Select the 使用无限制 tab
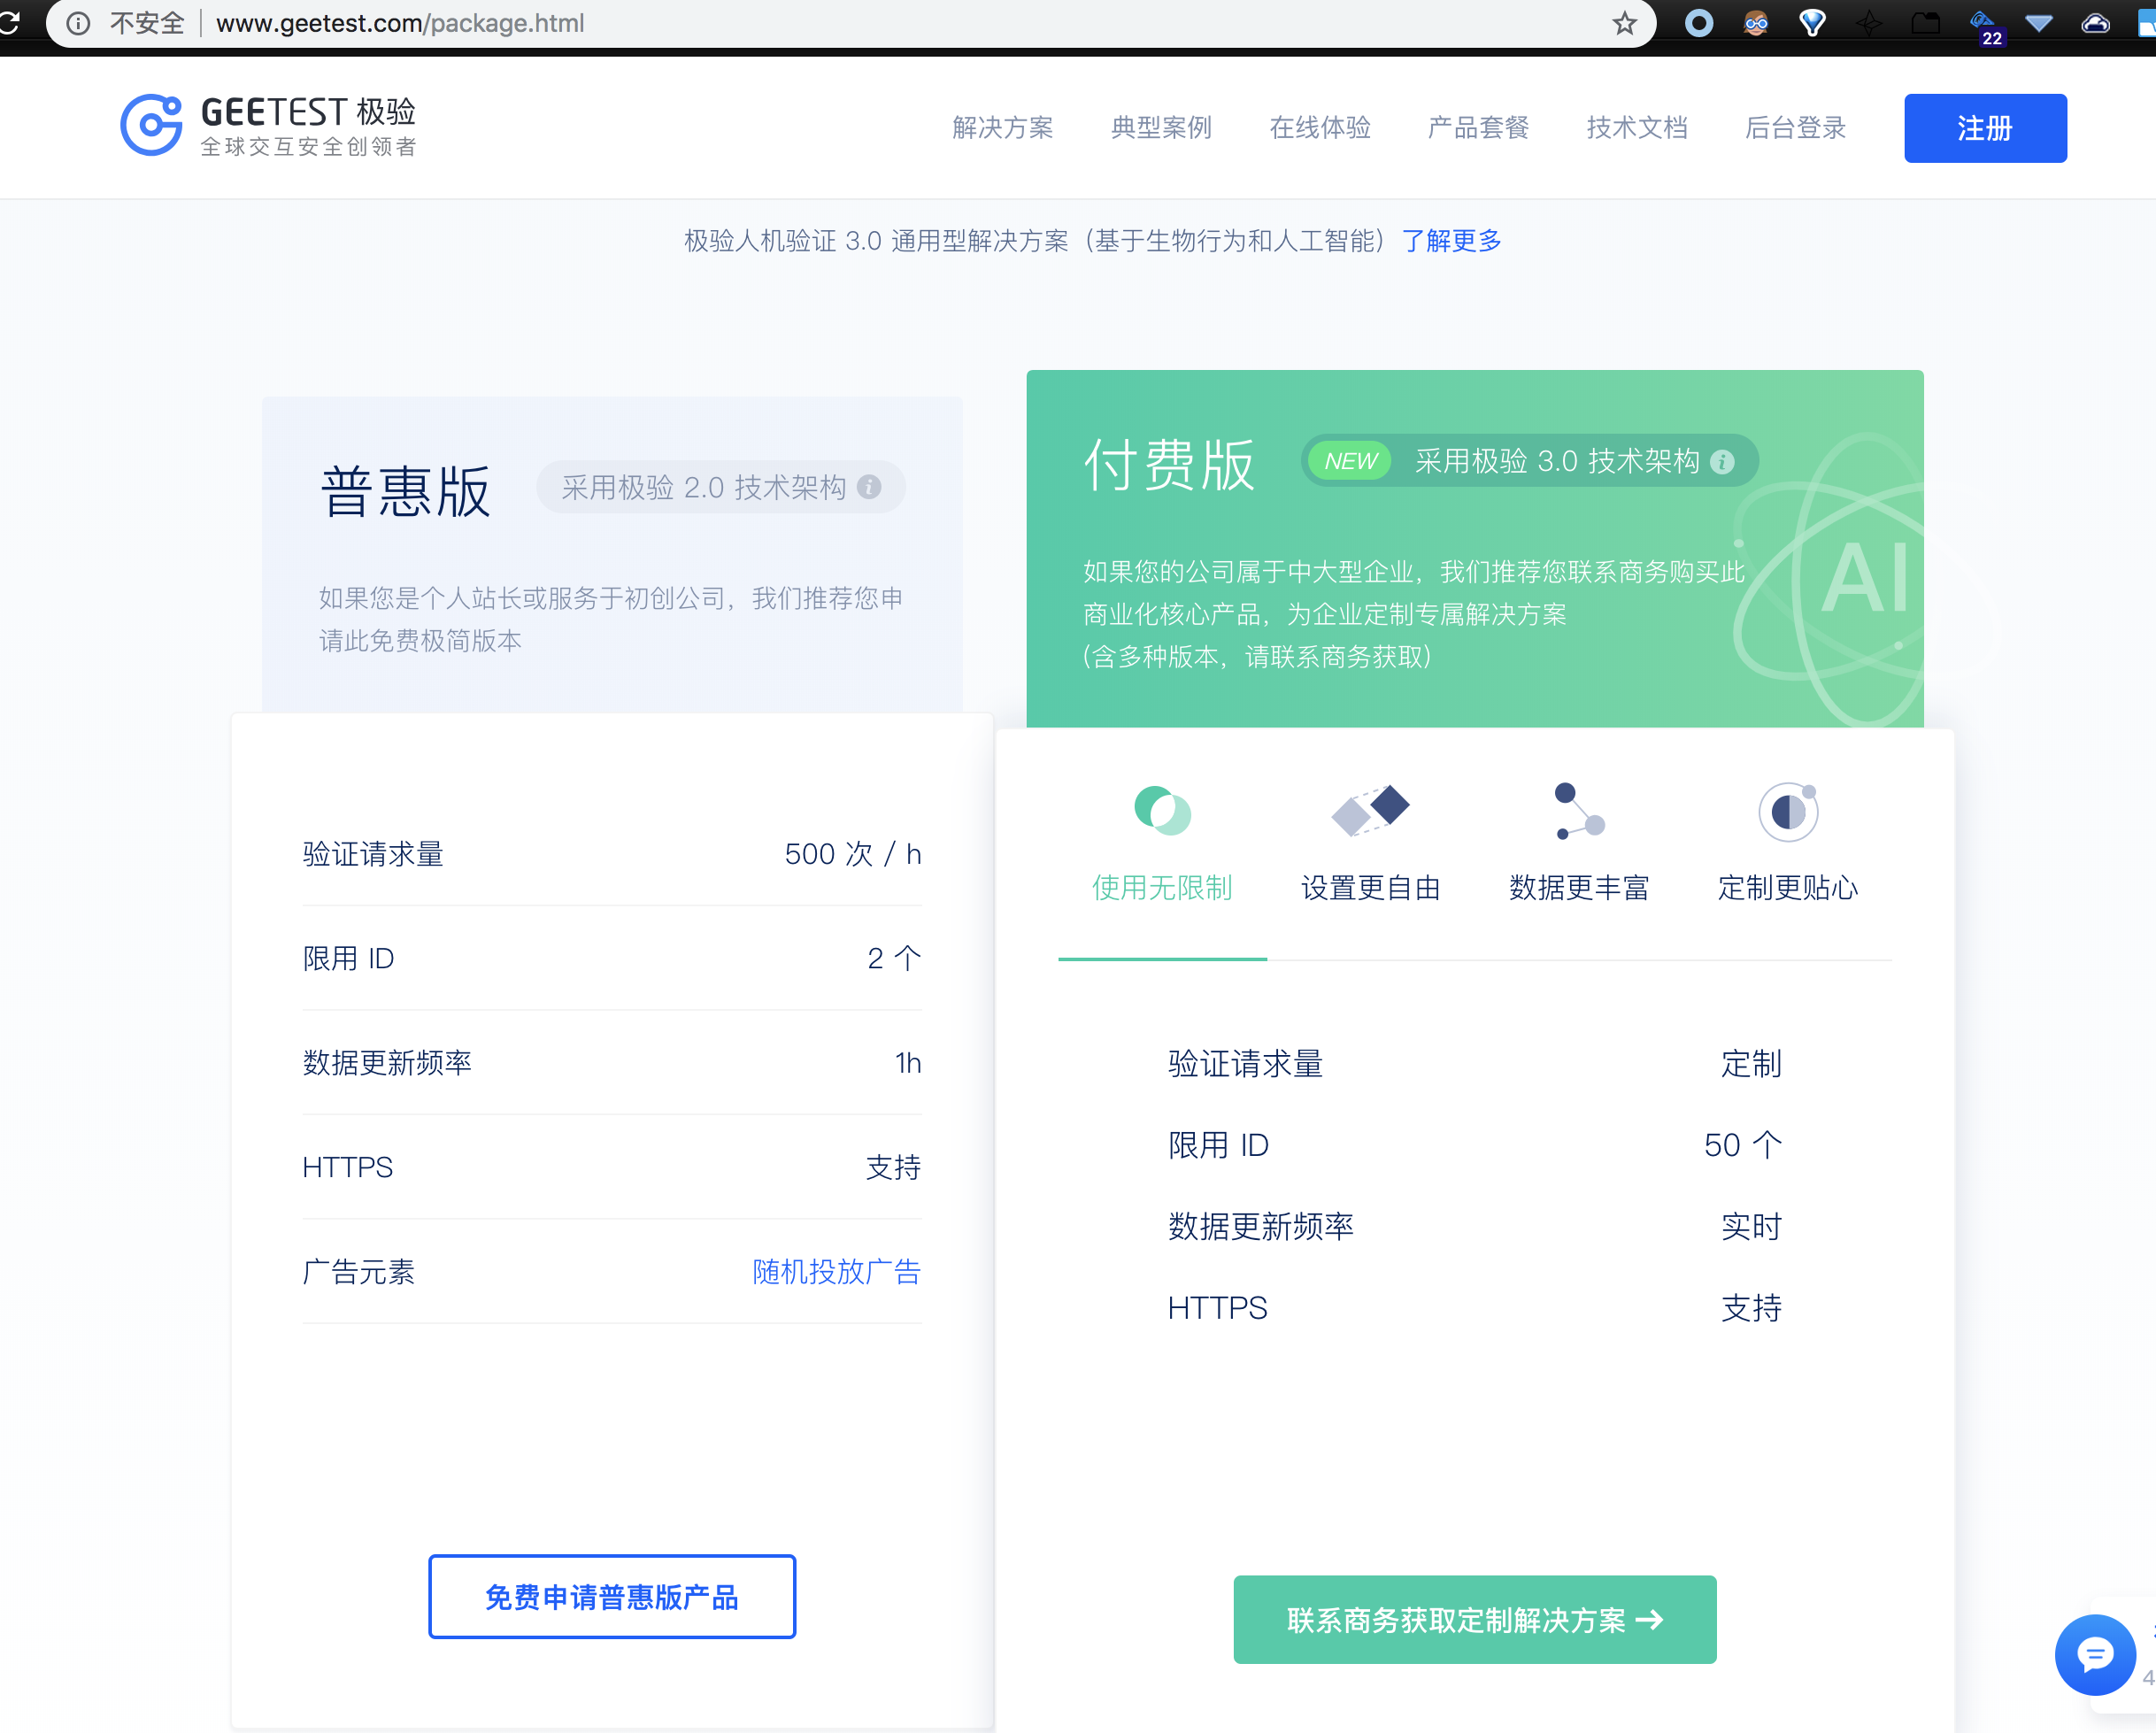The width and height of the screenshot is (2156, 1733). 1162,887
